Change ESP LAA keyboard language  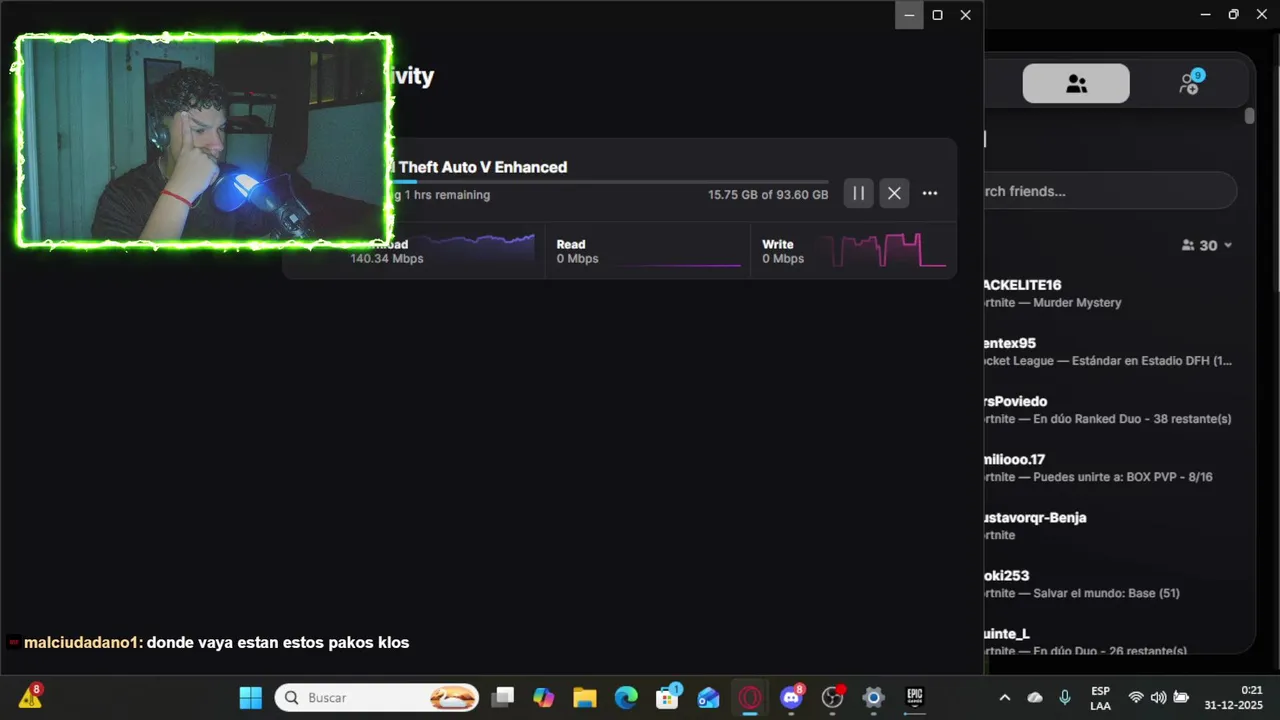[x=1100, y=698]
